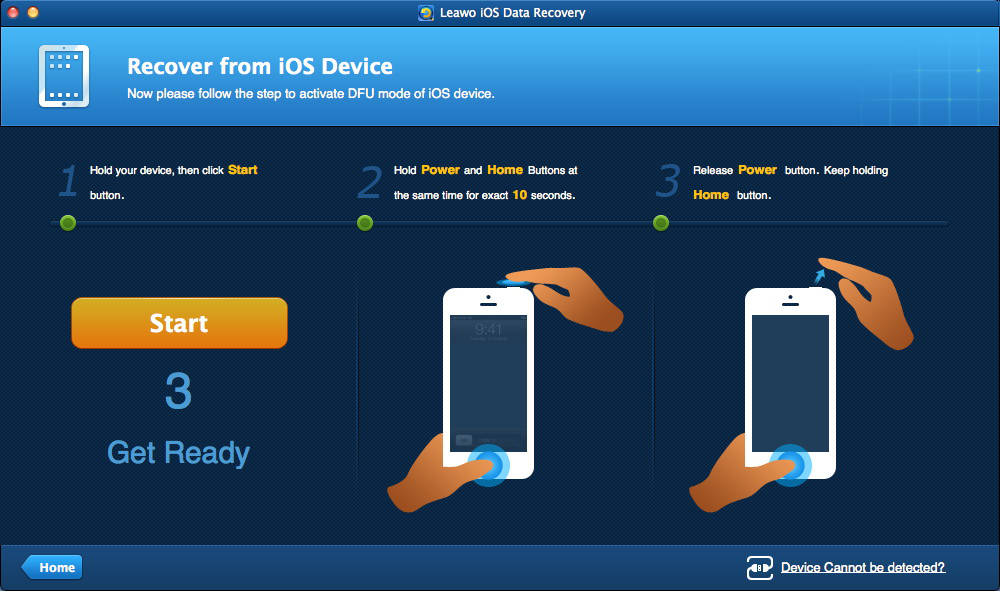Click the green step 1 progress marker
Viewport: 1000px width, 591px height.
coord(68,223)
